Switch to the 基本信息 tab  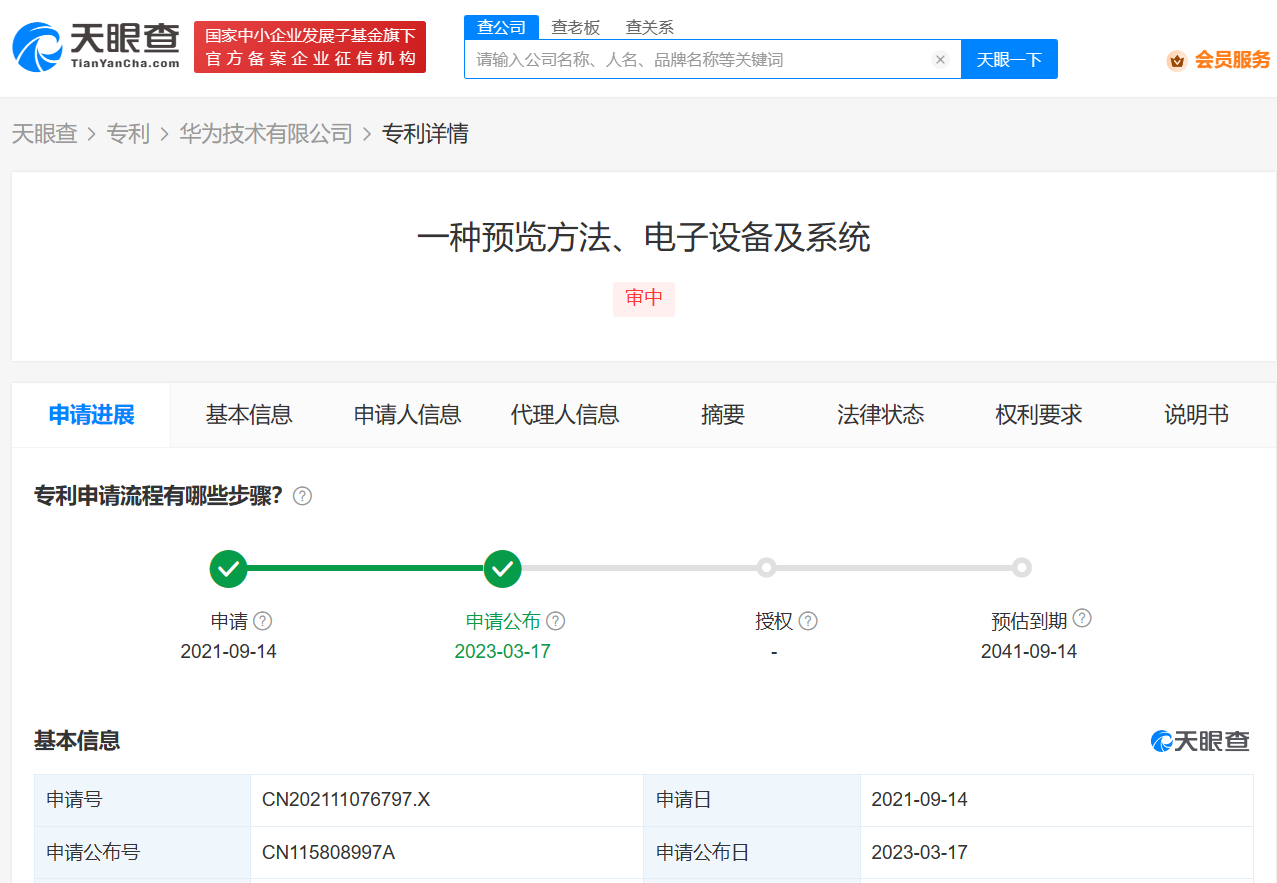(249, 415)
